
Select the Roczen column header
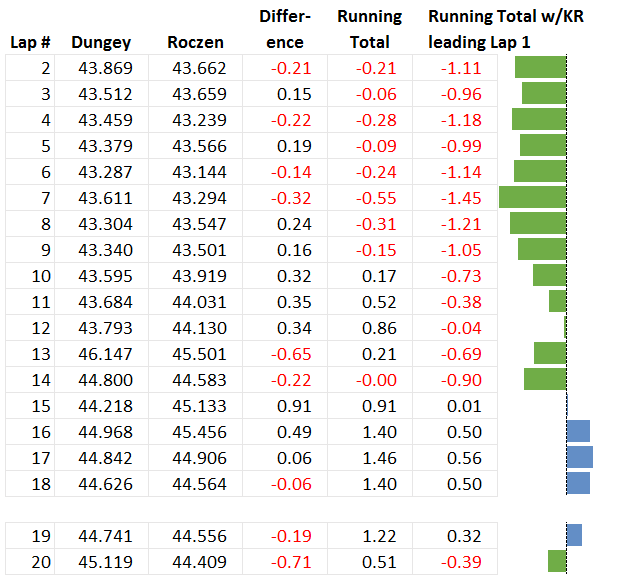coord(196,43)
